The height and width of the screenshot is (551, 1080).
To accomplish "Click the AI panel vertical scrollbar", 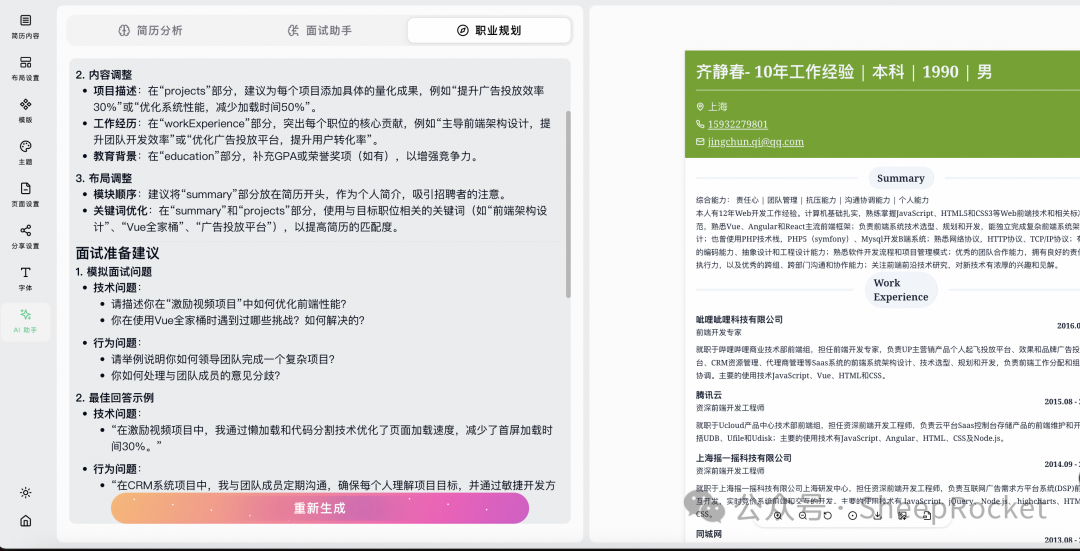I will (x=568, y=204).
